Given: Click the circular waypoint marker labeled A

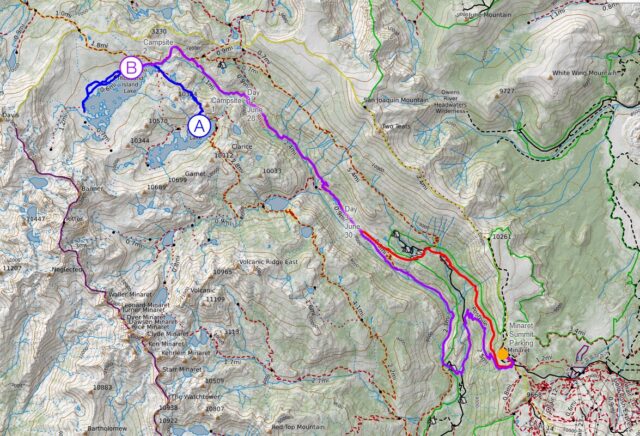Looking at the screenshot, I should coord(199,126).
